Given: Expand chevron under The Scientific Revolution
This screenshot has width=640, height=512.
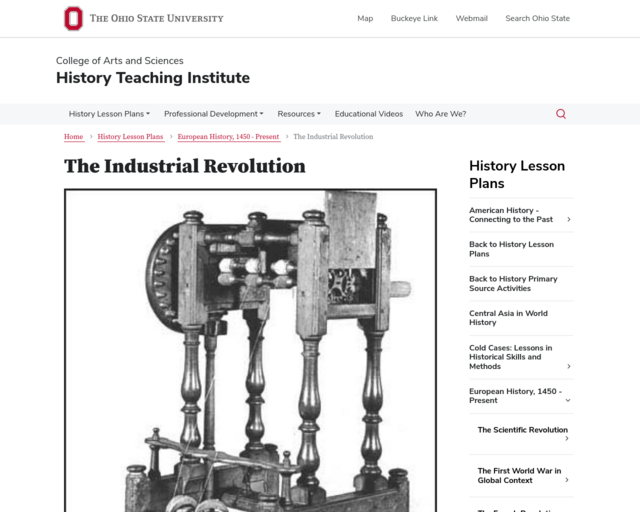Looking at the screenshot, I should (x=567, y=439).
